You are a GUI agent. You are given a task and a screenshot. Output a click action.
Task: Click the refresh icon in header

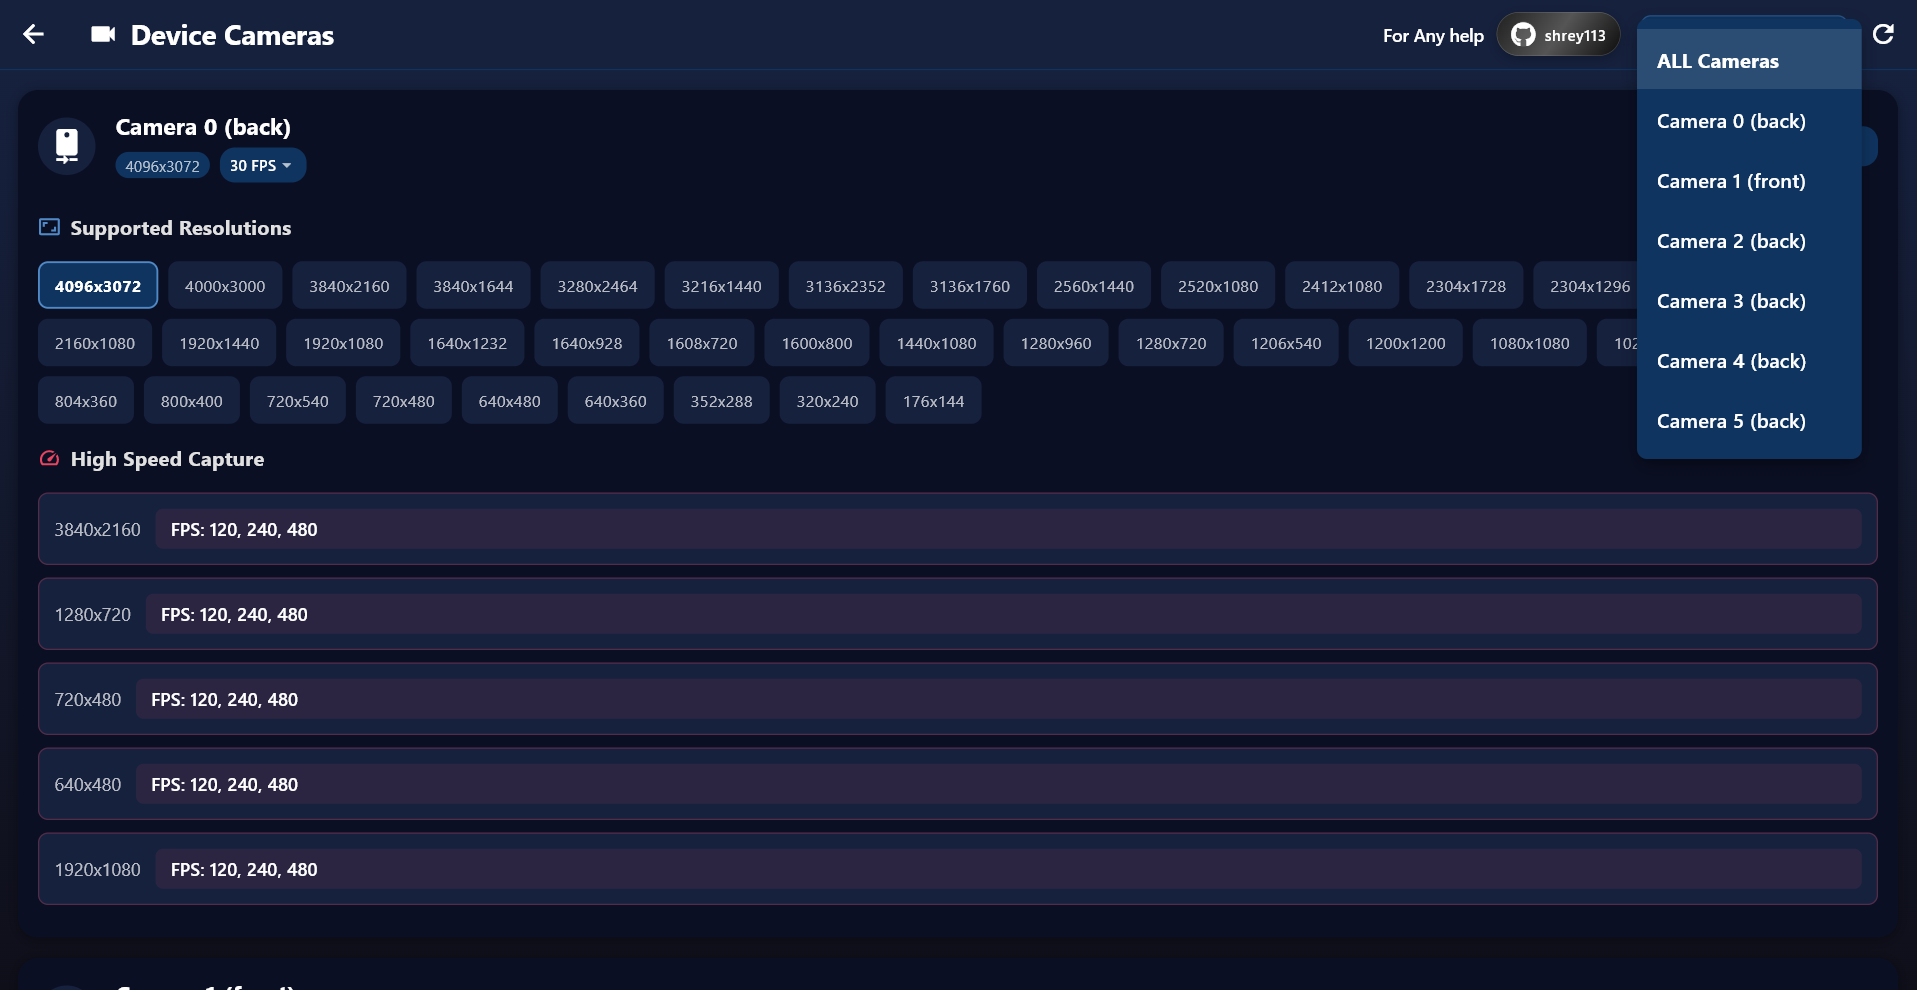(1883, 35)
